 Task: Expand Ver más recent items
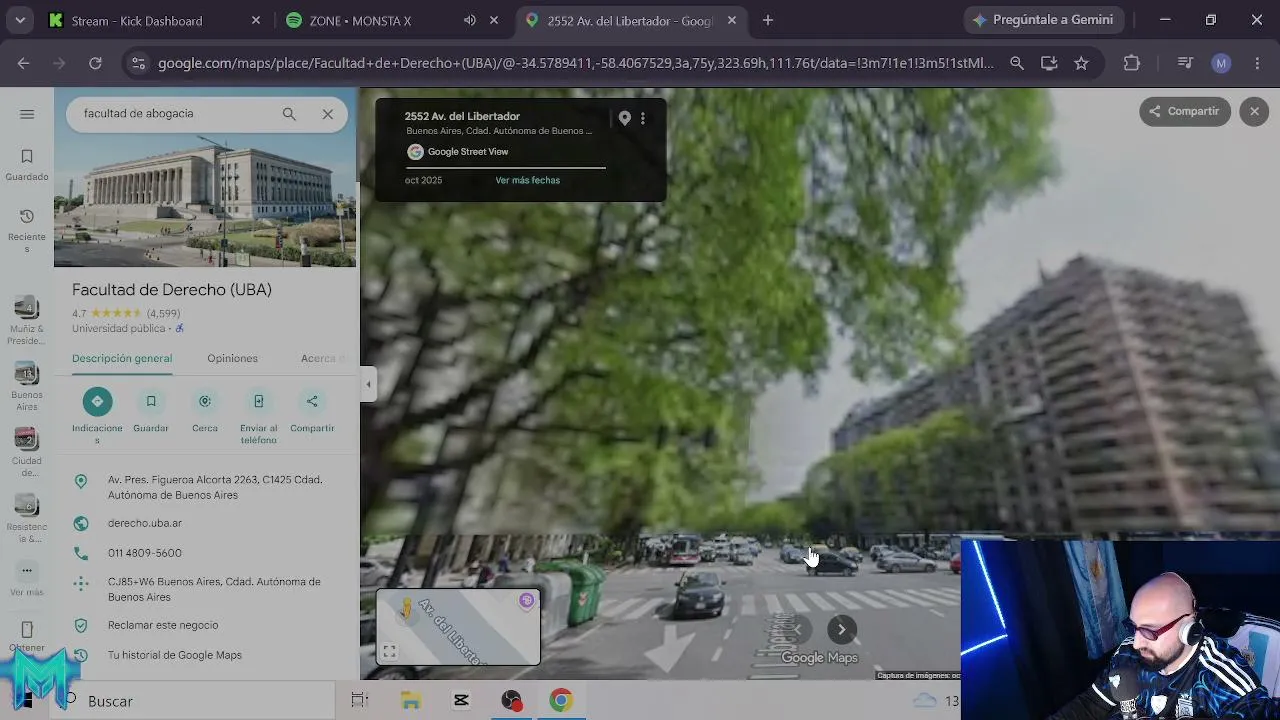pyautogui.click(x=27, y=580)
